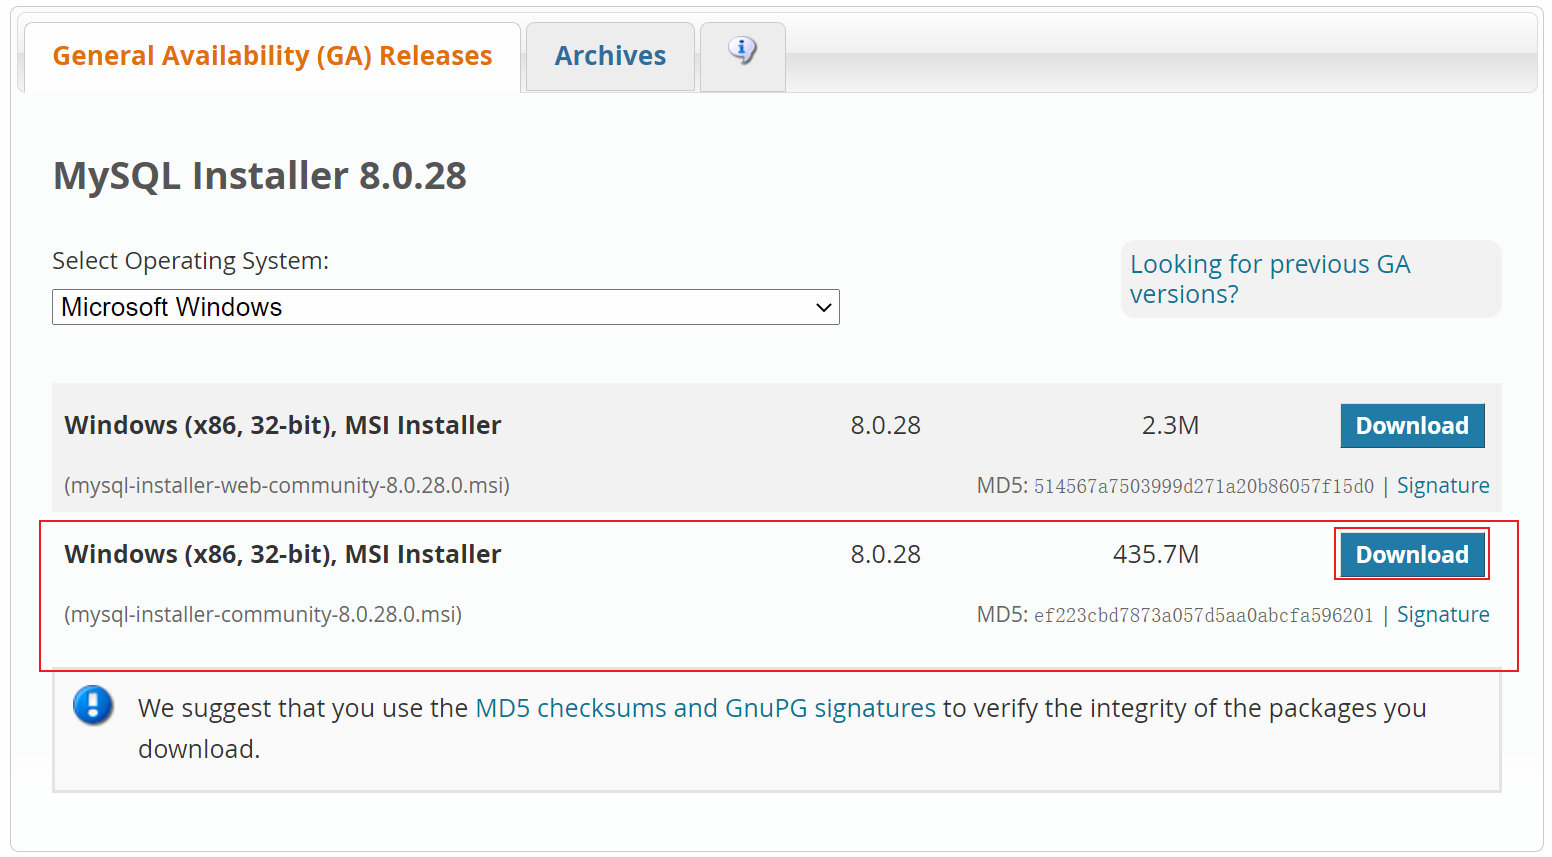Follow MD5 checksums and GnuPG signatures link
The width and height of the screenshot is (1552, 857).
705,708
